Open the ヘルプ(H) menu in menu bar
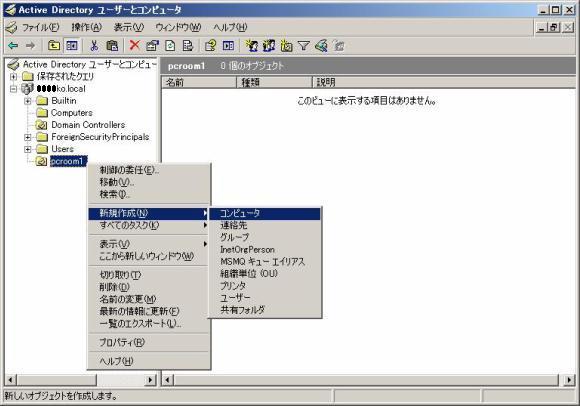This screenshot has width=580, height=406. (230, 27)
